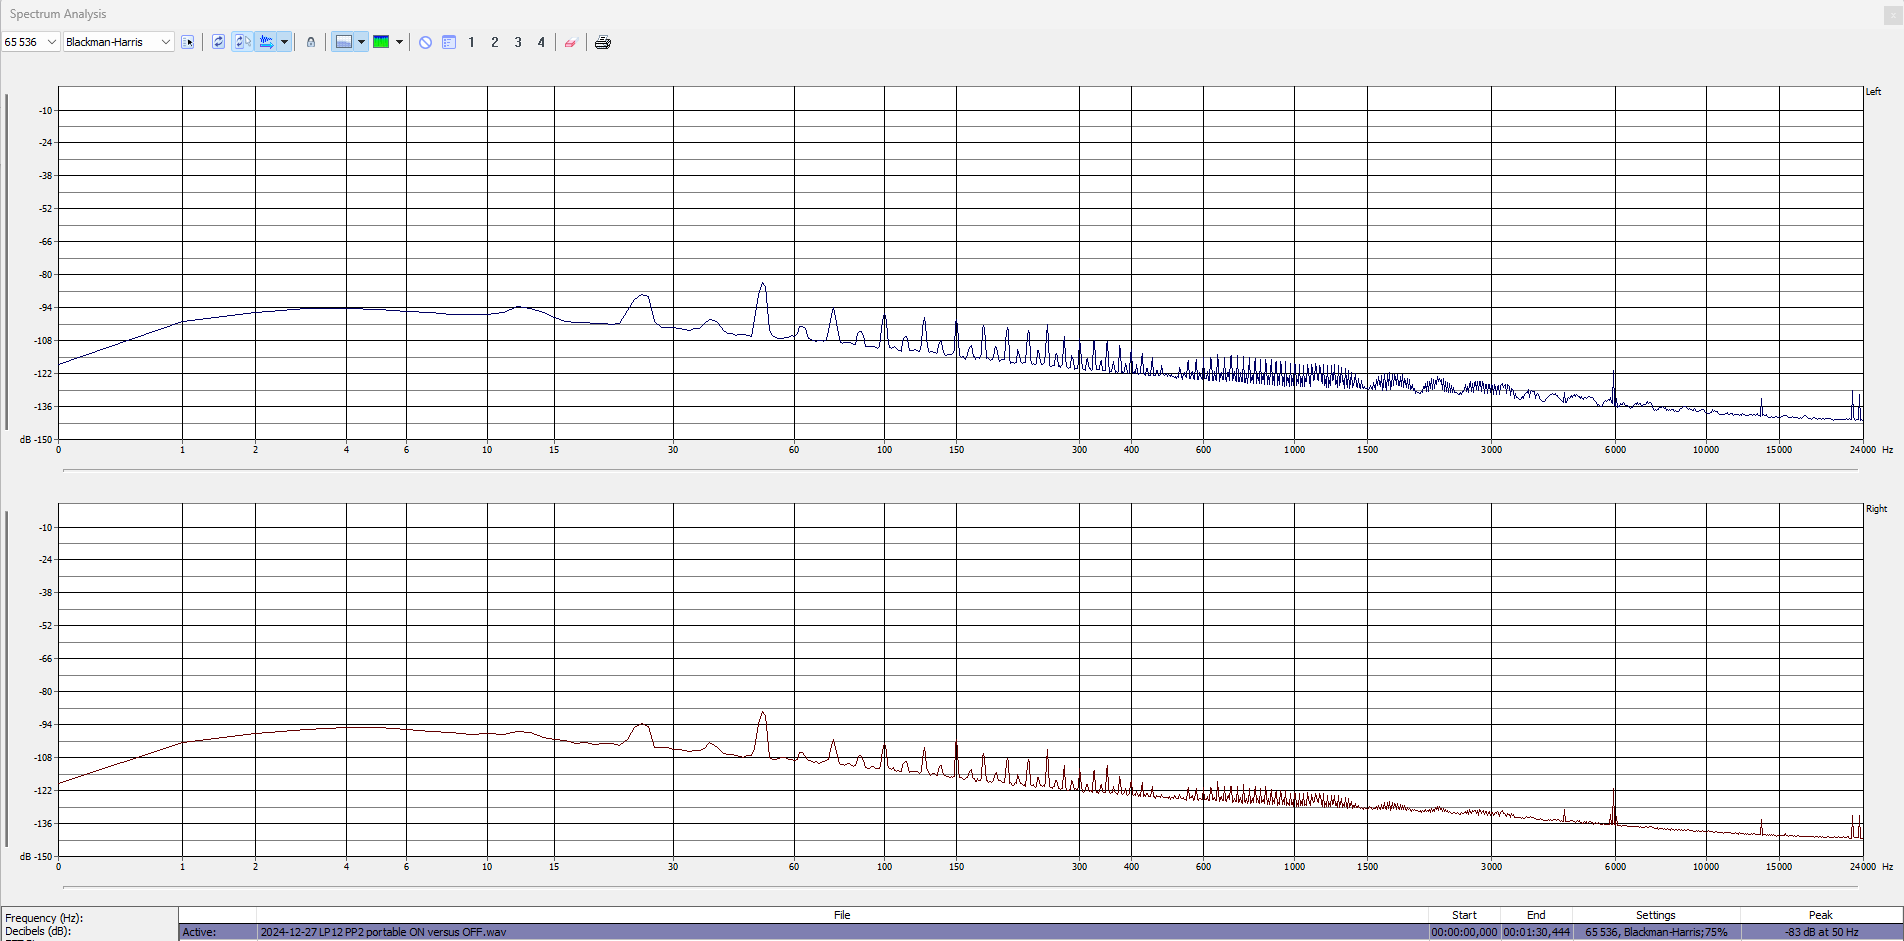This screenshot has width=1904, height=941.
Task: Click the printer icon
Action: [x=602, y=42]
